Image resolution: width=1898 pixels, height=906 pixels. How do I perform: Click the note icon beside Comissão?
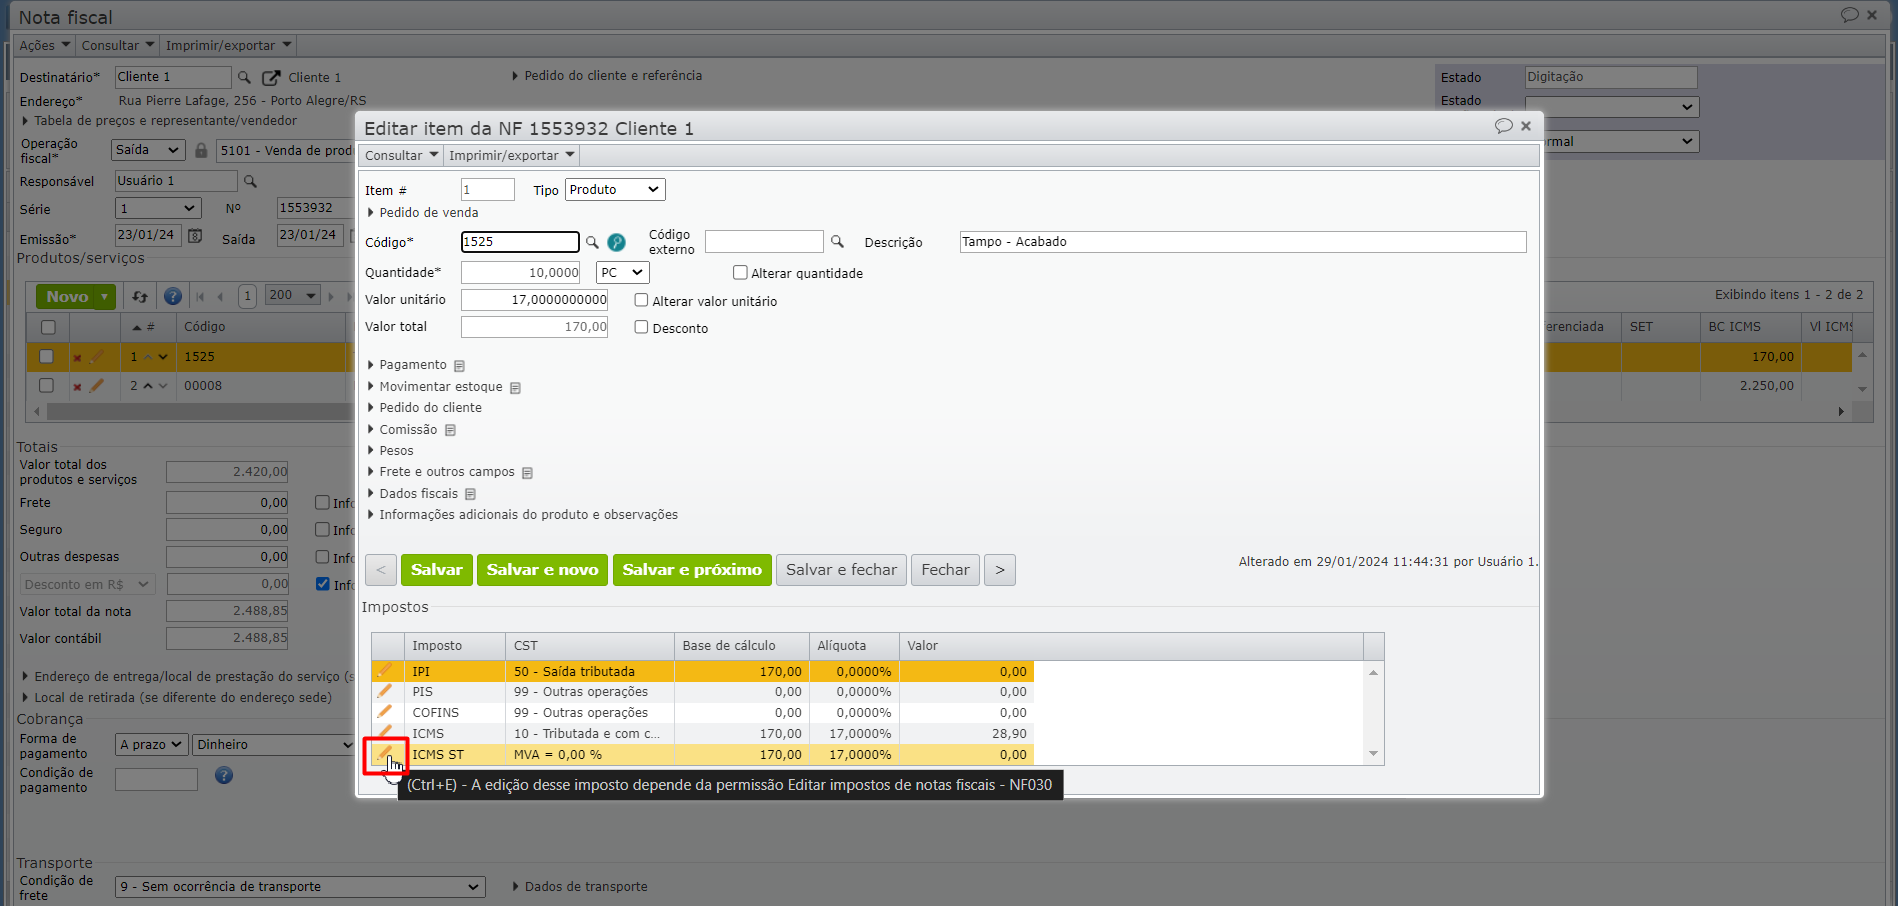(x=451, y=430)
